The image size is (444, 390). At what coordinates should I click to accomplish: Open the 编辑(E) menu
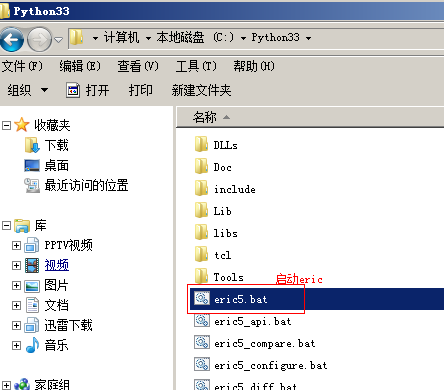(80, 66)
